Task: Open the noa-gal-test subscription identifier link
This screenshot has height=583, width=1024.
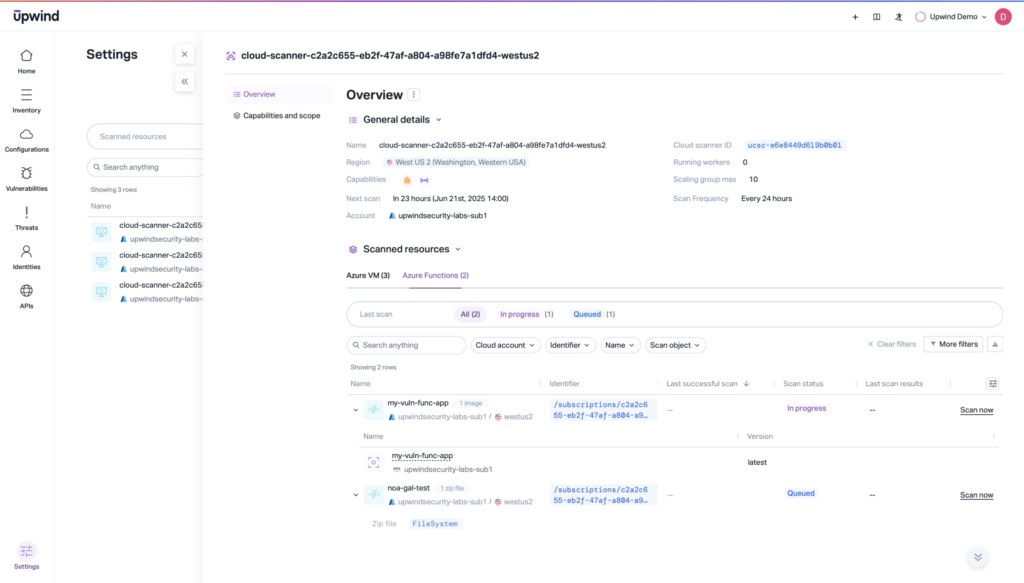Action: click(601, 495)
